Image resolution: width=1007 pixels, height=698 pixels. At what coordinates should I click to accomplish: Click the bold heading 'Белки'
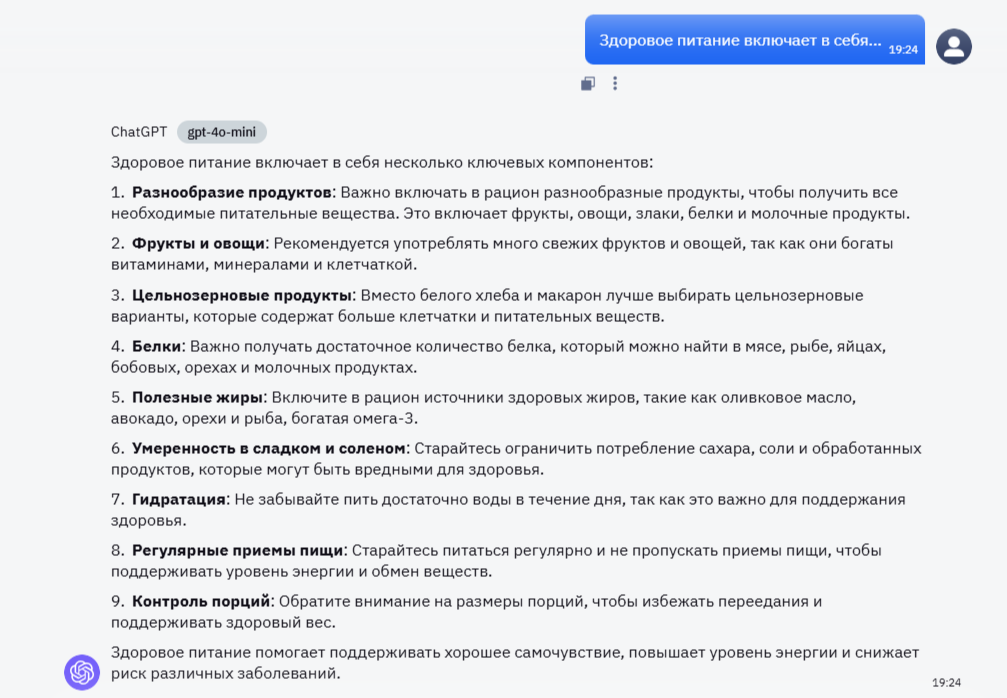point(157,346)
